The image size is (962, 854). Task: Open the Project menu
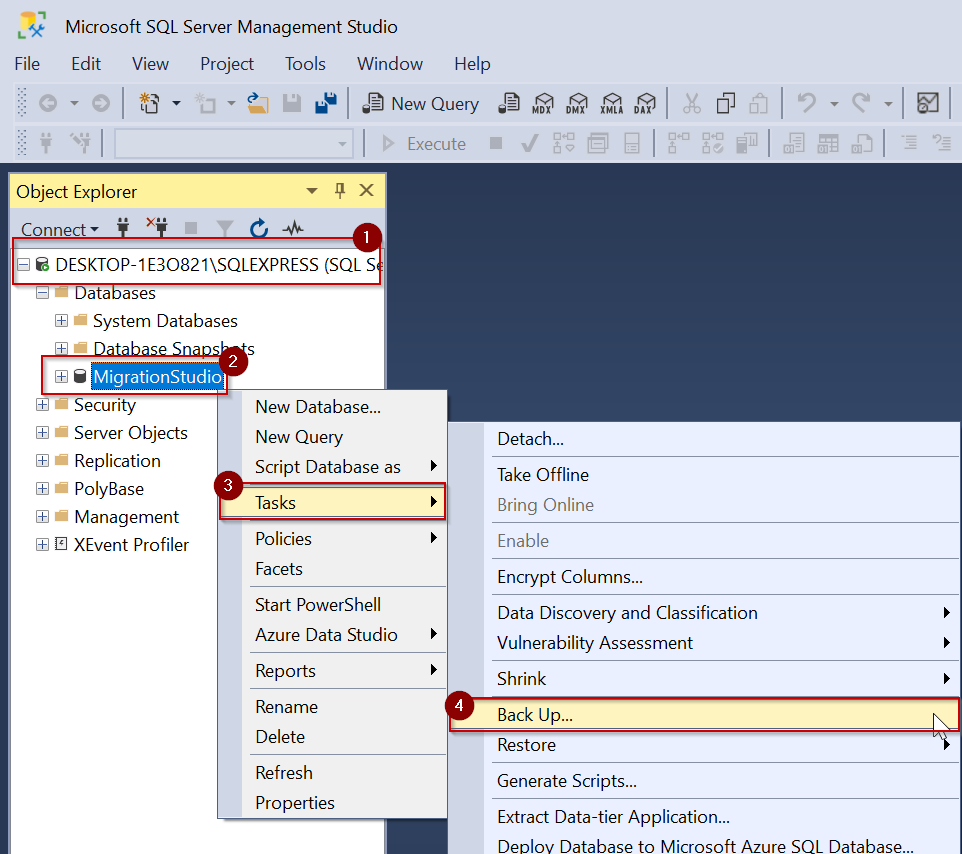[227, 64]
